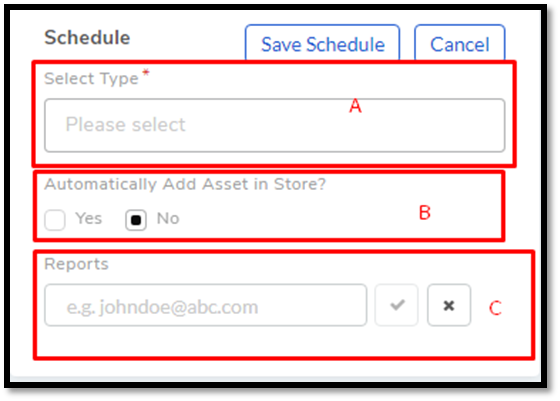Cancel the schedule form
The image size is (560, 401).
(x=460, y=43)
